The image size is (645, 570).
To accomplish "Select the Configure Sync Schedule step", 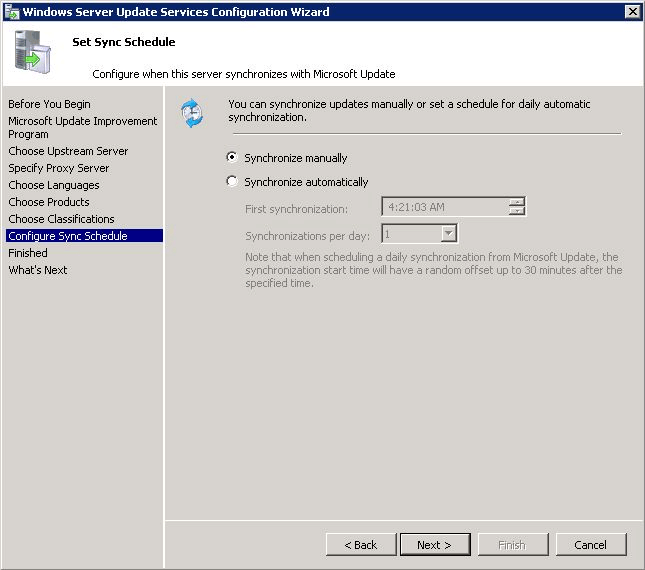I will (x=68, y=236).
